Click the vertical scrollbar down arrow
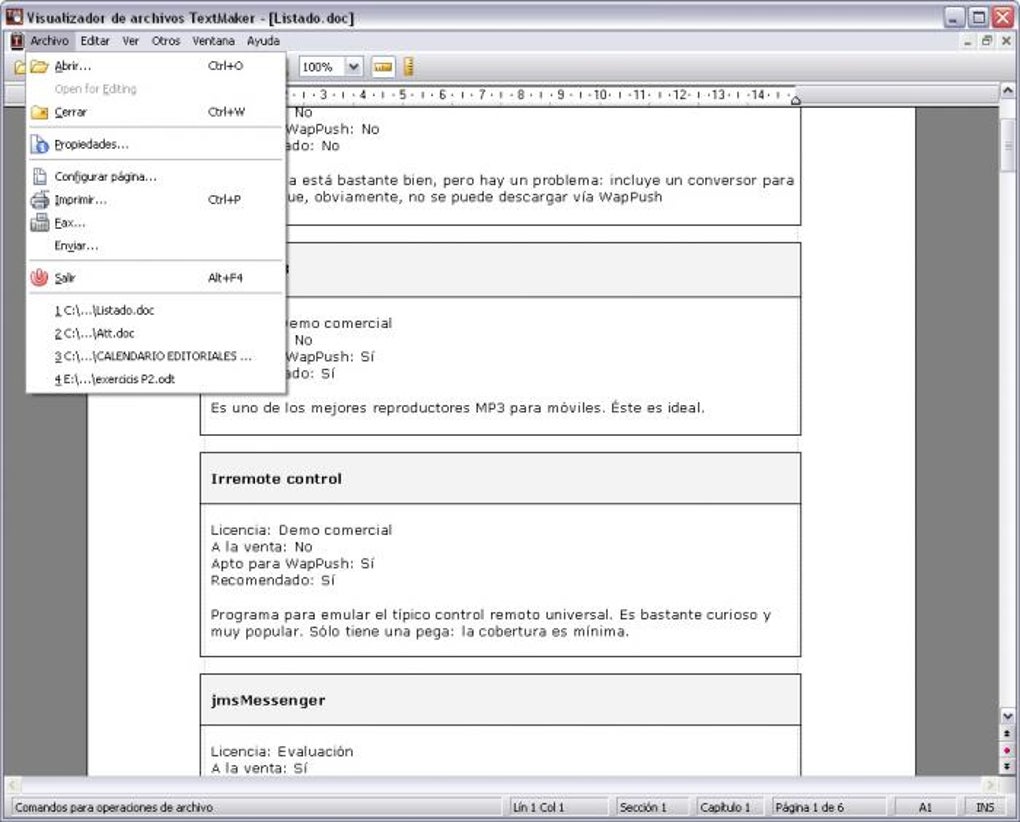This screenshot has height=822, width=1020. click(x=1007, y=717)
